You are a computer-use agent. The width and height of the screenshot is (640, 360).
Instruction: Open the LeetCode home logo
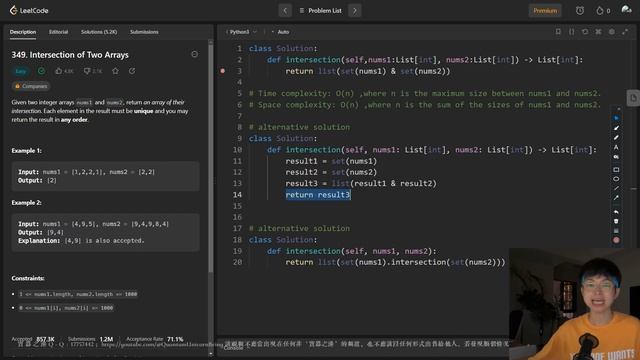[x=29, y=11]
